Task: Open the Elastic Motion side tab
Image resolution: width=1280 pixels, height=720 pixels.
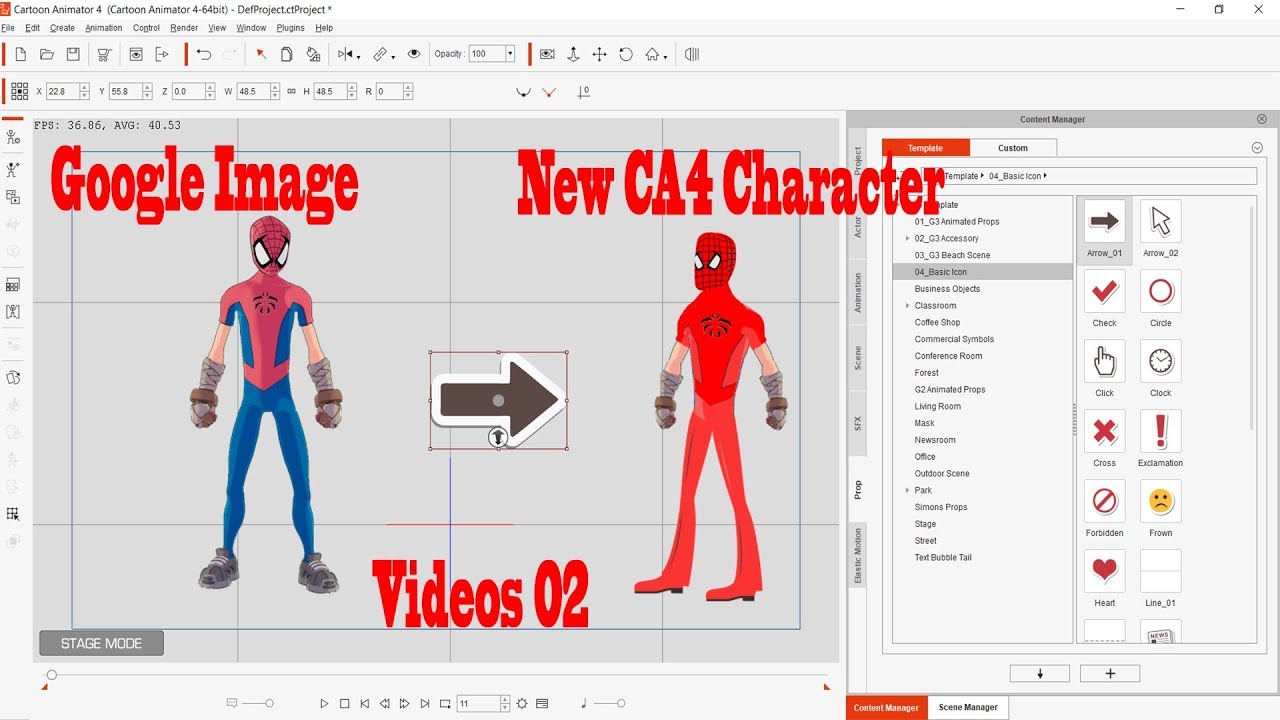Action: (857, 556)
